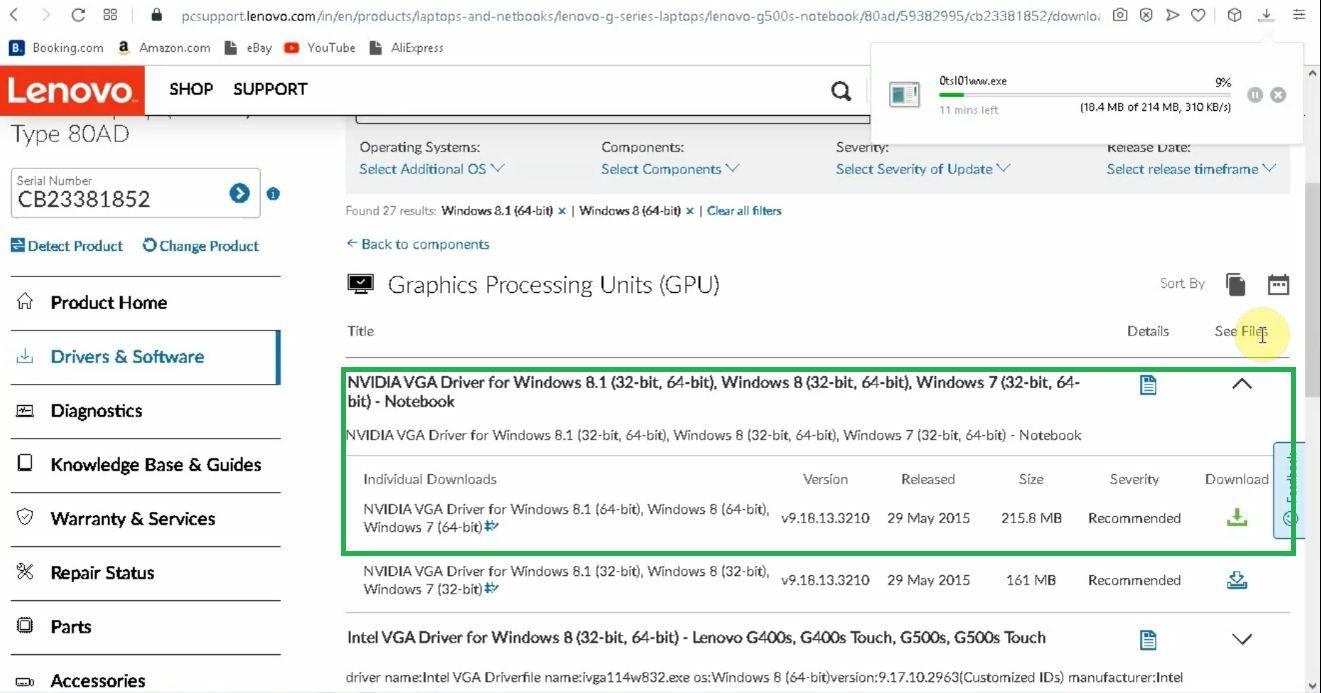Click the info icon beside Serial Number

272,193
